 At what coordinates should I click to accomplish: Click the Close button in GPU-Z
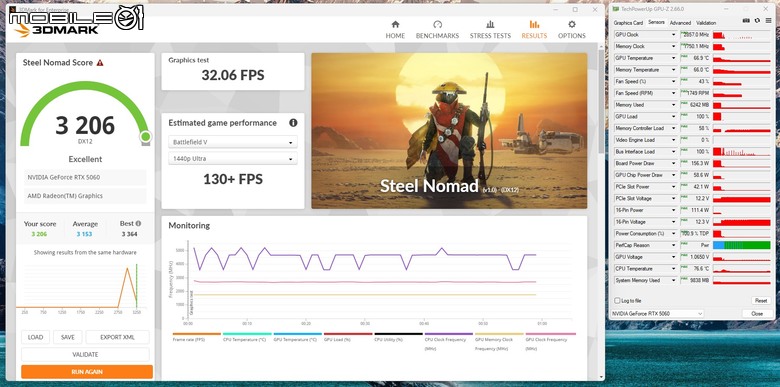pos(757,314)
